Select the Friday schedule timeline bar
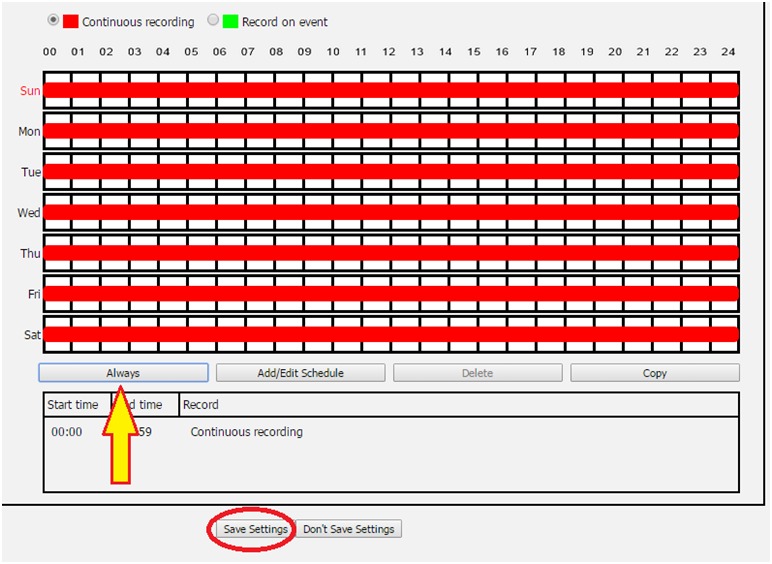The height and width of the screenshot is (564, 772). coord(390,294)
